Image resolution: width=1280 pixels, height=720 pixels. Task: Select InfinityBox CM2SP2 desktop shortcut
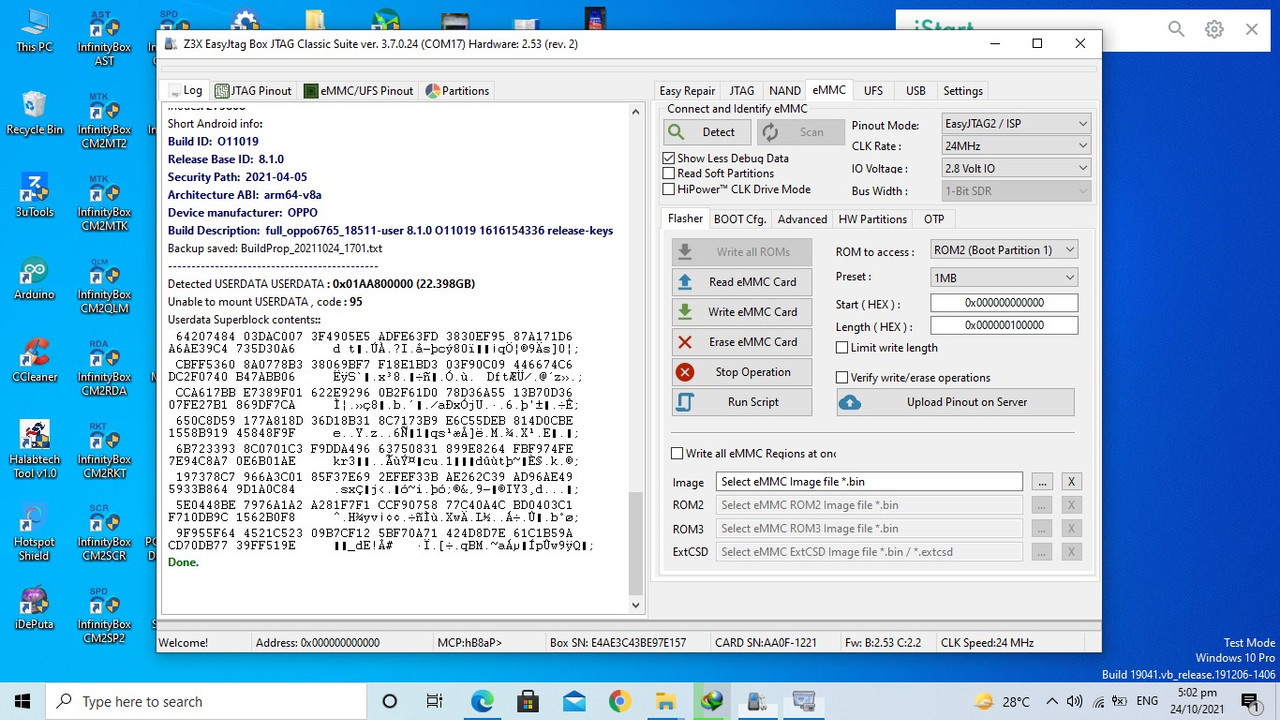[104, 615]
